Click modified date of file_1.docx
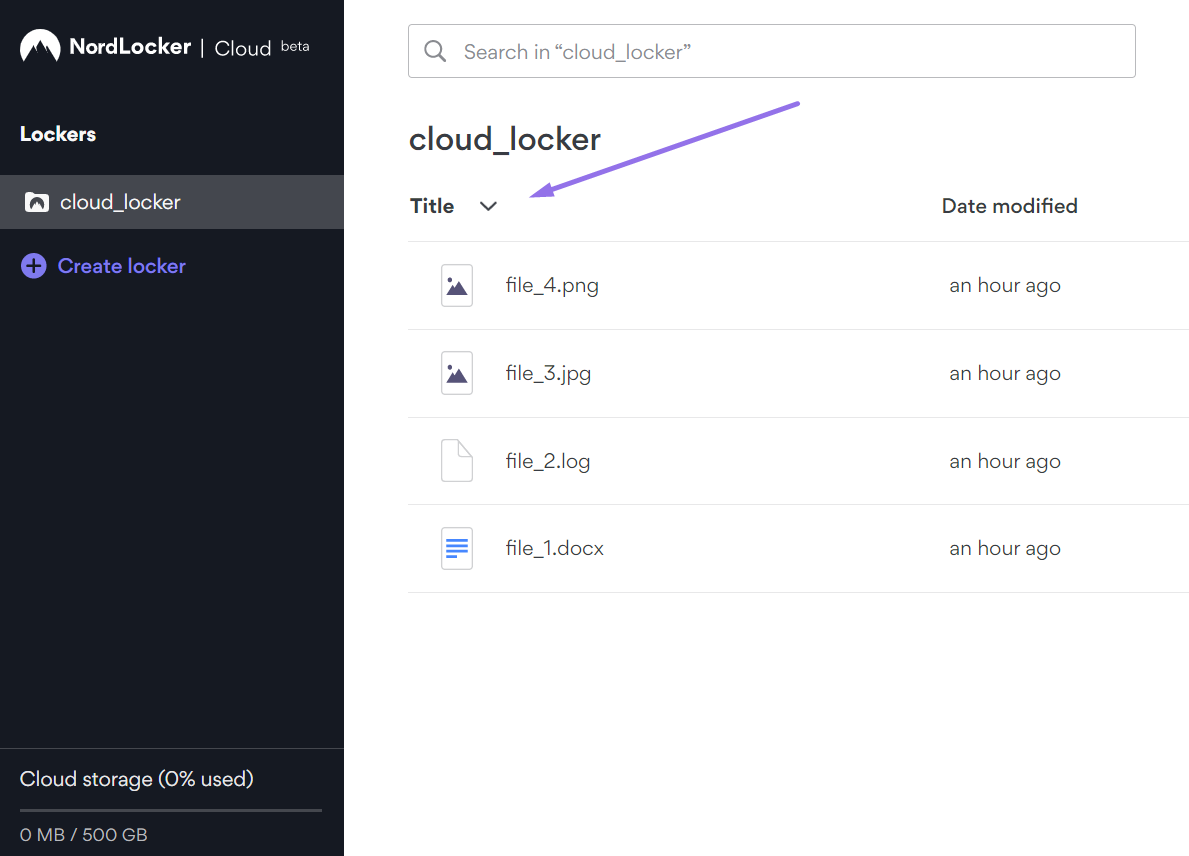 point(1005,548)
